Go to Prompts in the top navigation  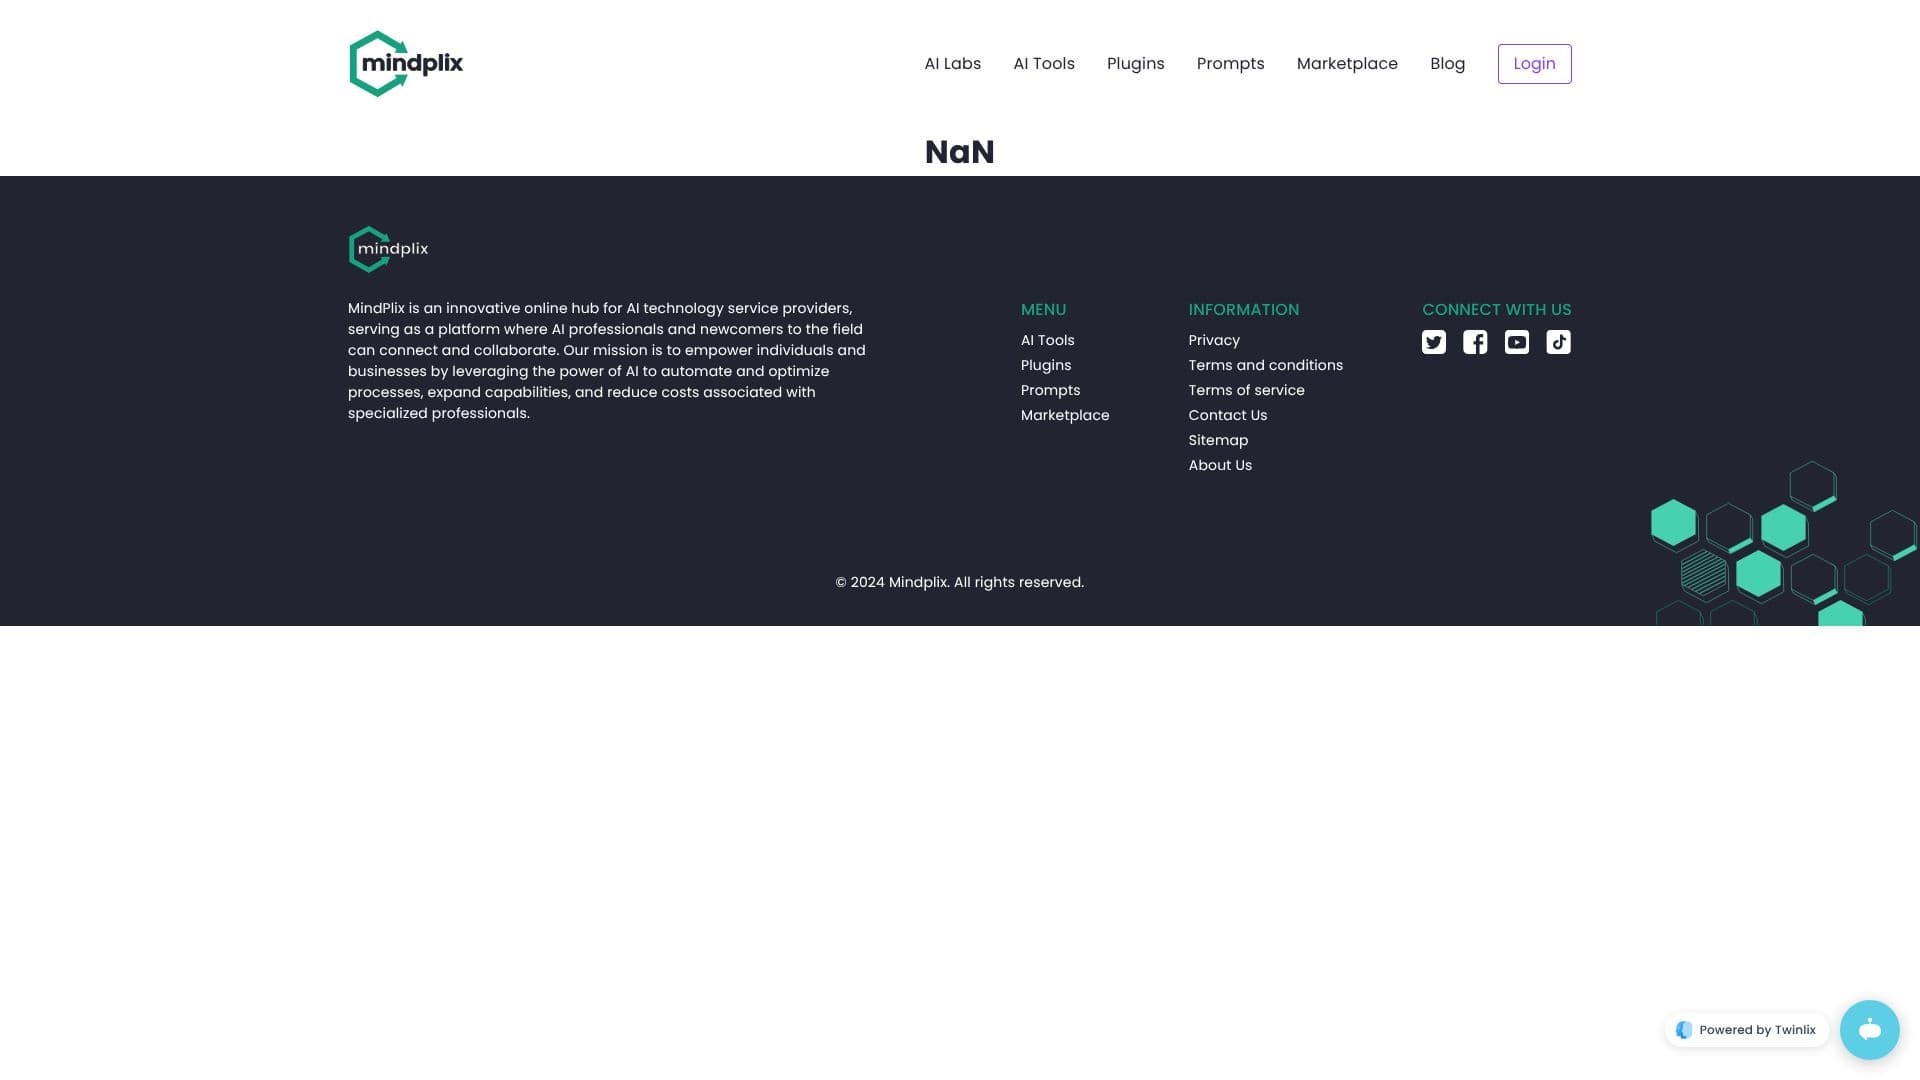tap(1230, 64)
